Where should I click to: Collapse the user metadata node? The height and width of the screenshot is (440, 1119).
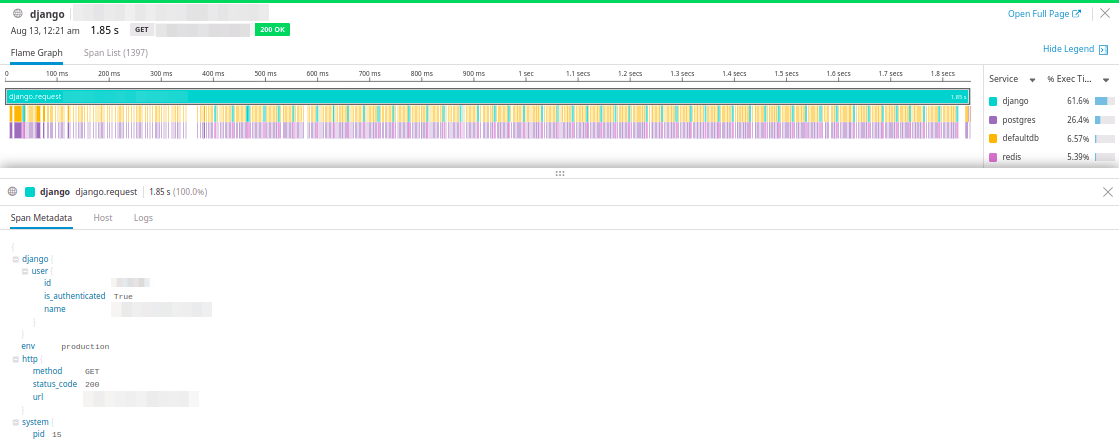(25, 272)
